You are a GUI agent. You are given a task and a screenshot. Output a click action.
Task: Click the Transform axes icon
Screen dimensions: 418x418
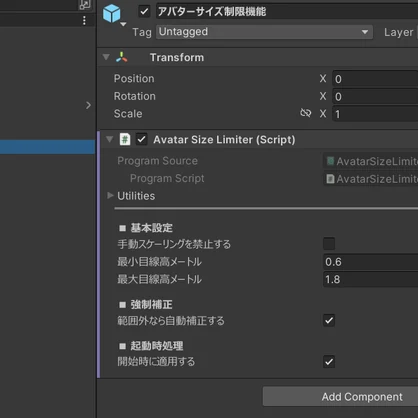122,57
